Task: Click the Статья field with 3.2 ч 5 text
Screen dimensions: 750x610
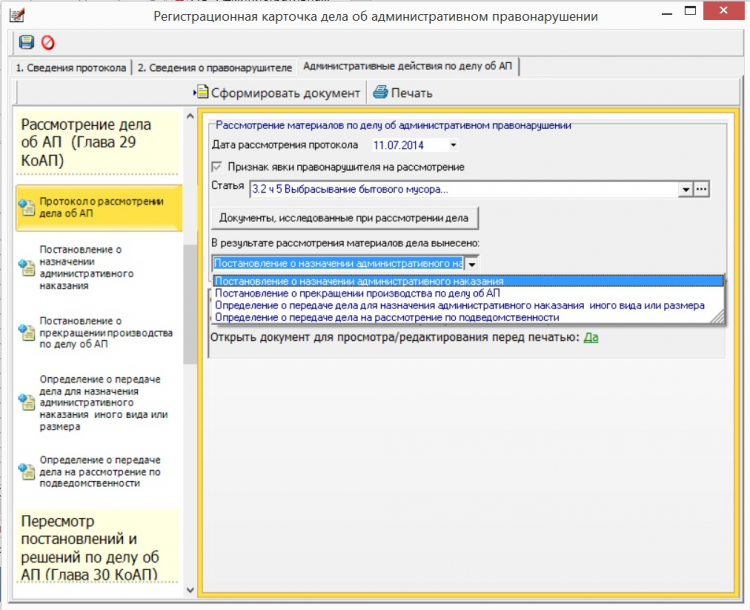Action: tap(464, 189)
